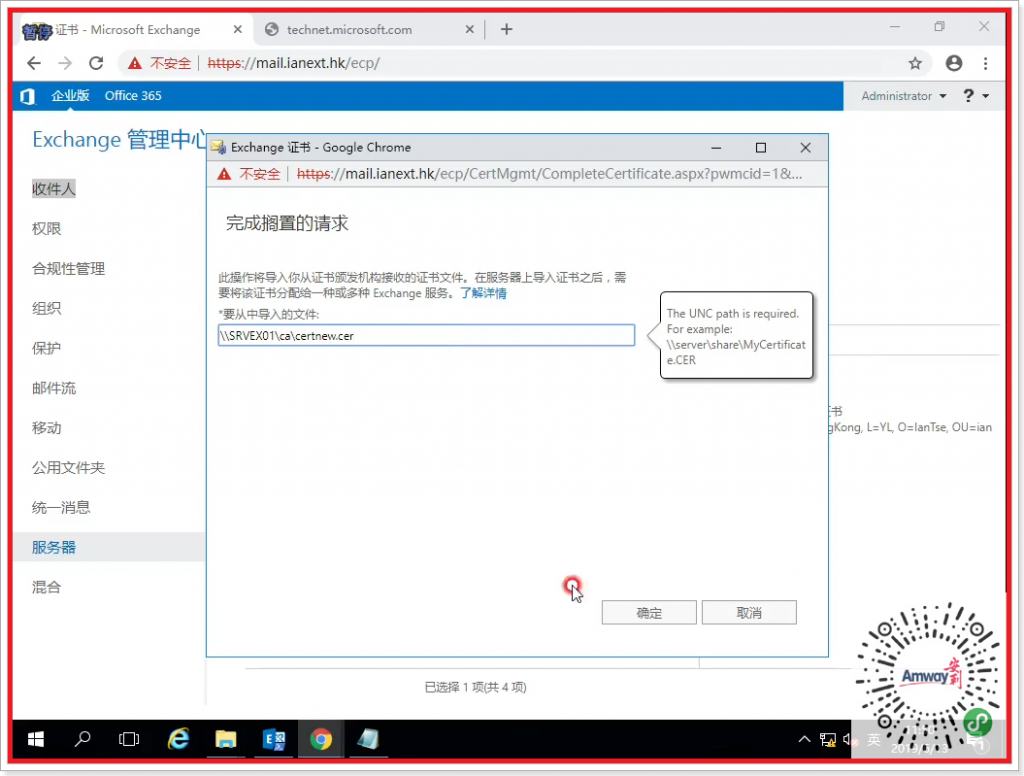Open File Explorer from the taskbar
This screenshot has width=1024, height=776.
coord(226,739)
